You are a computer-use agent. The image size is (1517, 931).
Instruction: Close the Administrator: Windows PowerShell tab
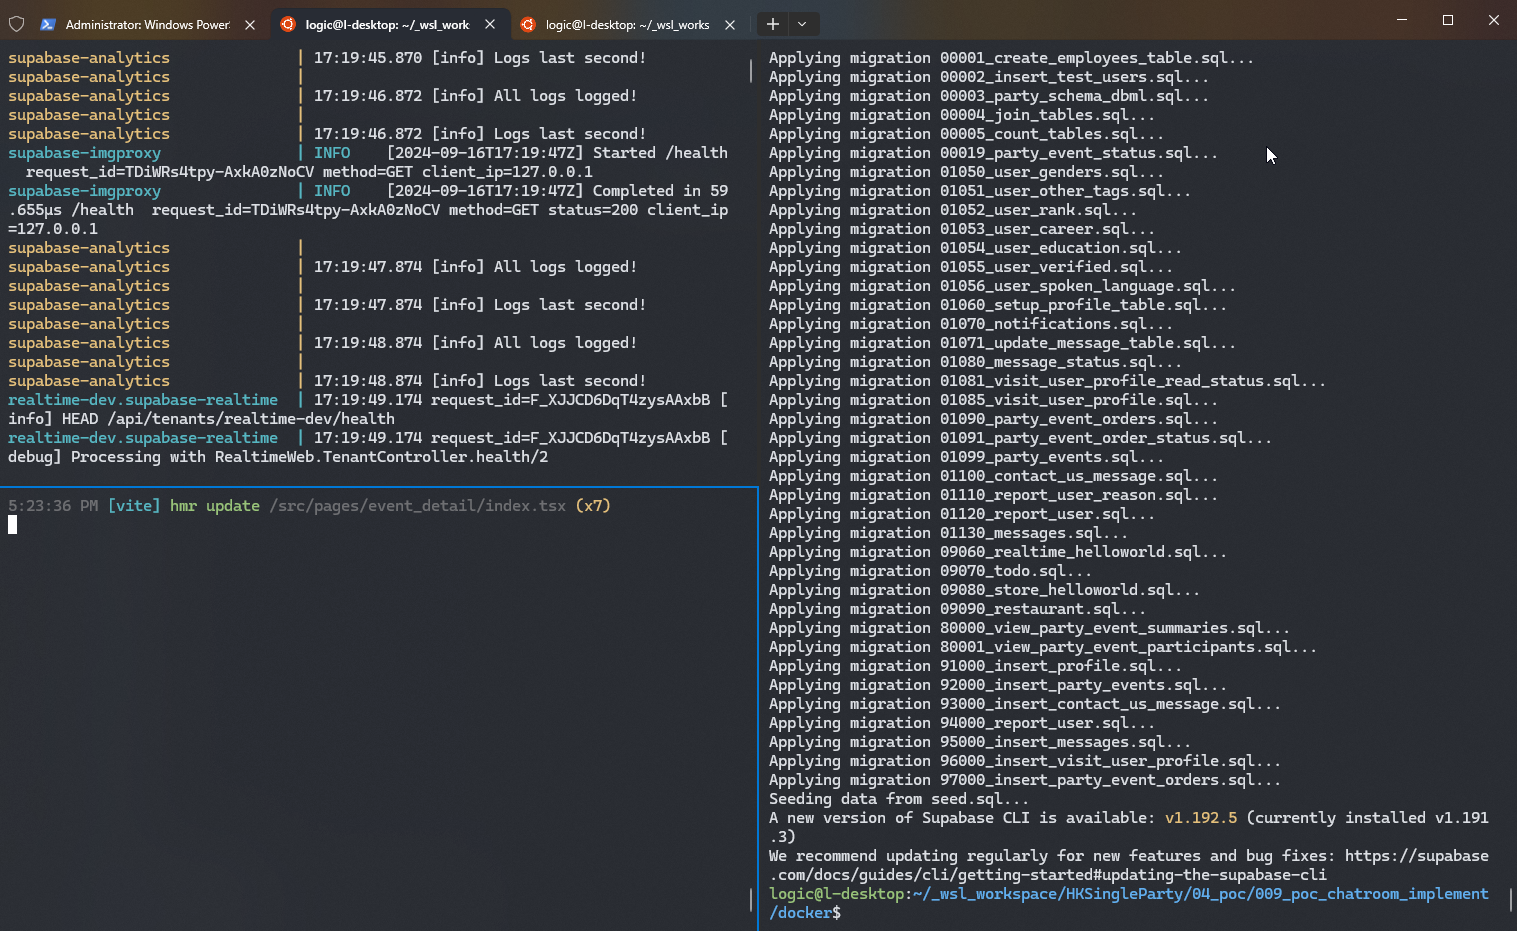coord(250,25)
